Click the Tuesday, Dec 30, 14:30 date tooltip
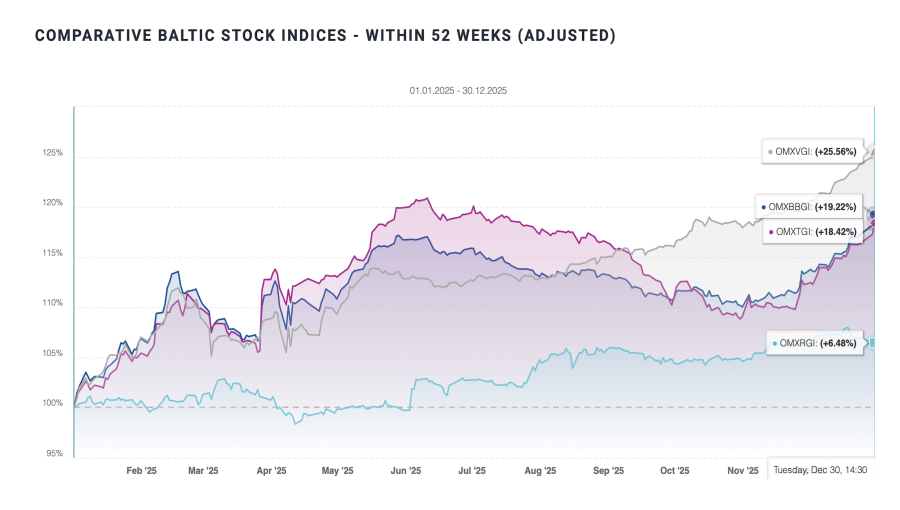The height and width of the screenshot is (510, 900). click(x=820, y=469)
